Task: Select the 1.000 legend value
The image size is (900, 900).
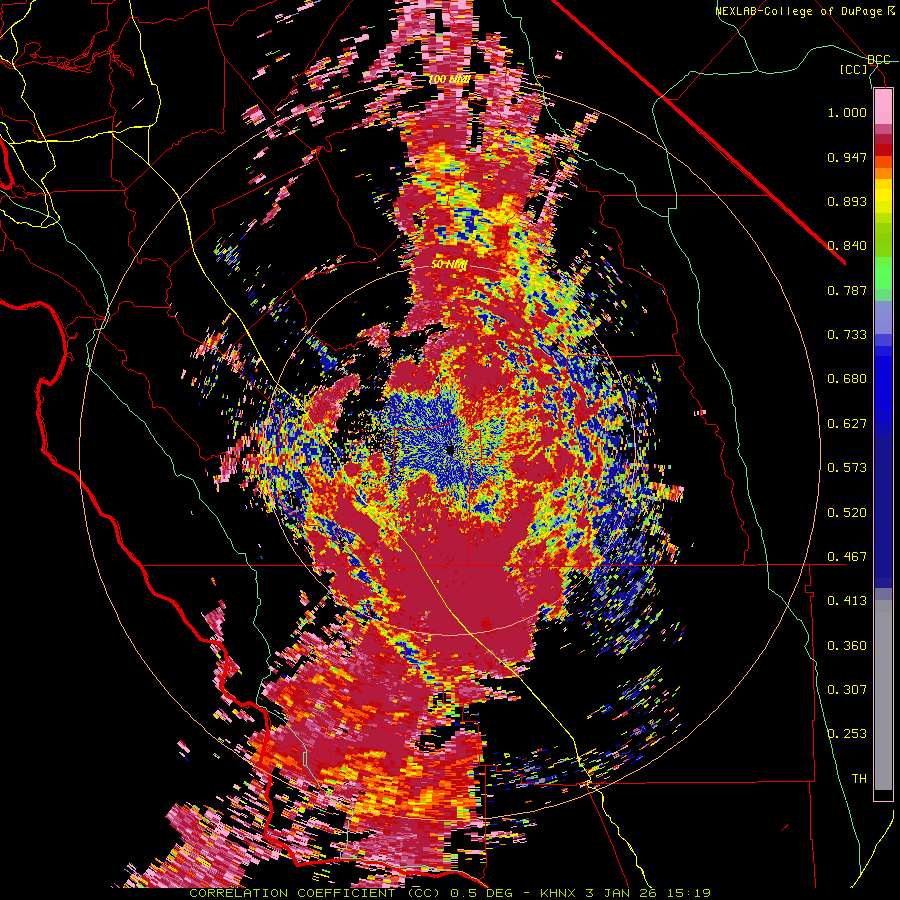Action: pos(847,112)
